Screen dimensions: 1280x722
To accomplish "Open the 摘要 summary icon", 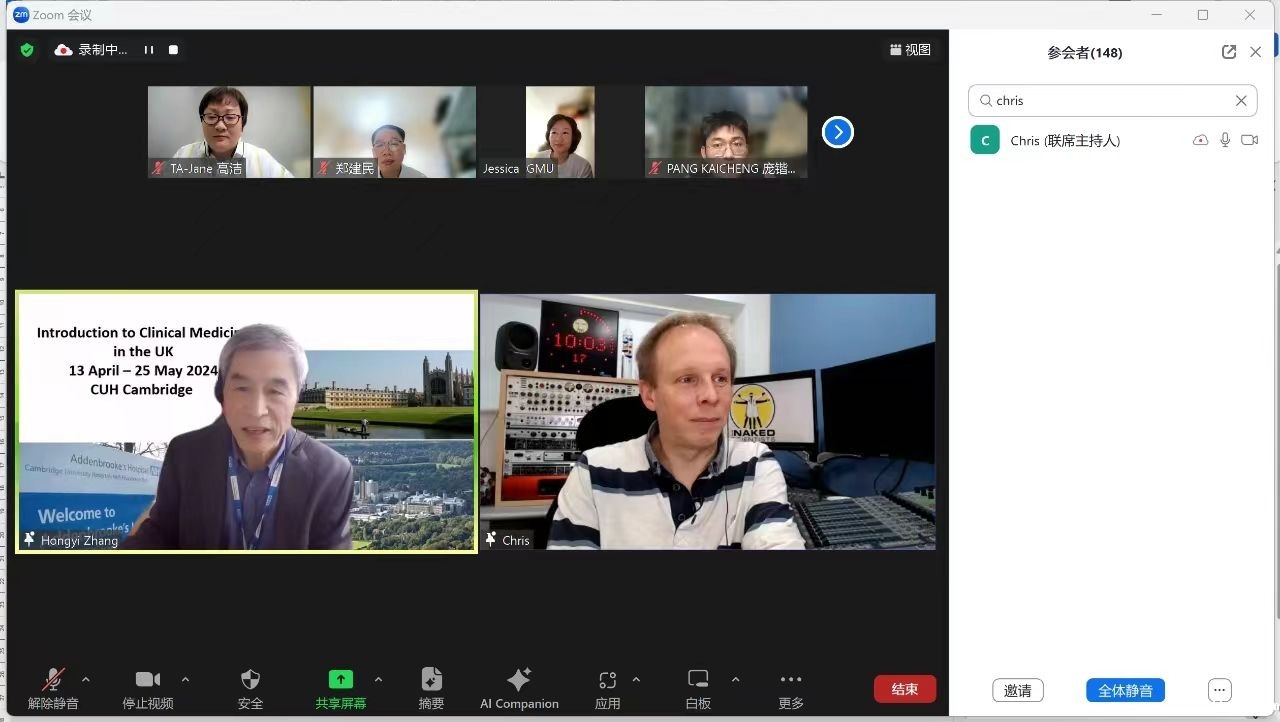I will point(431,681).
